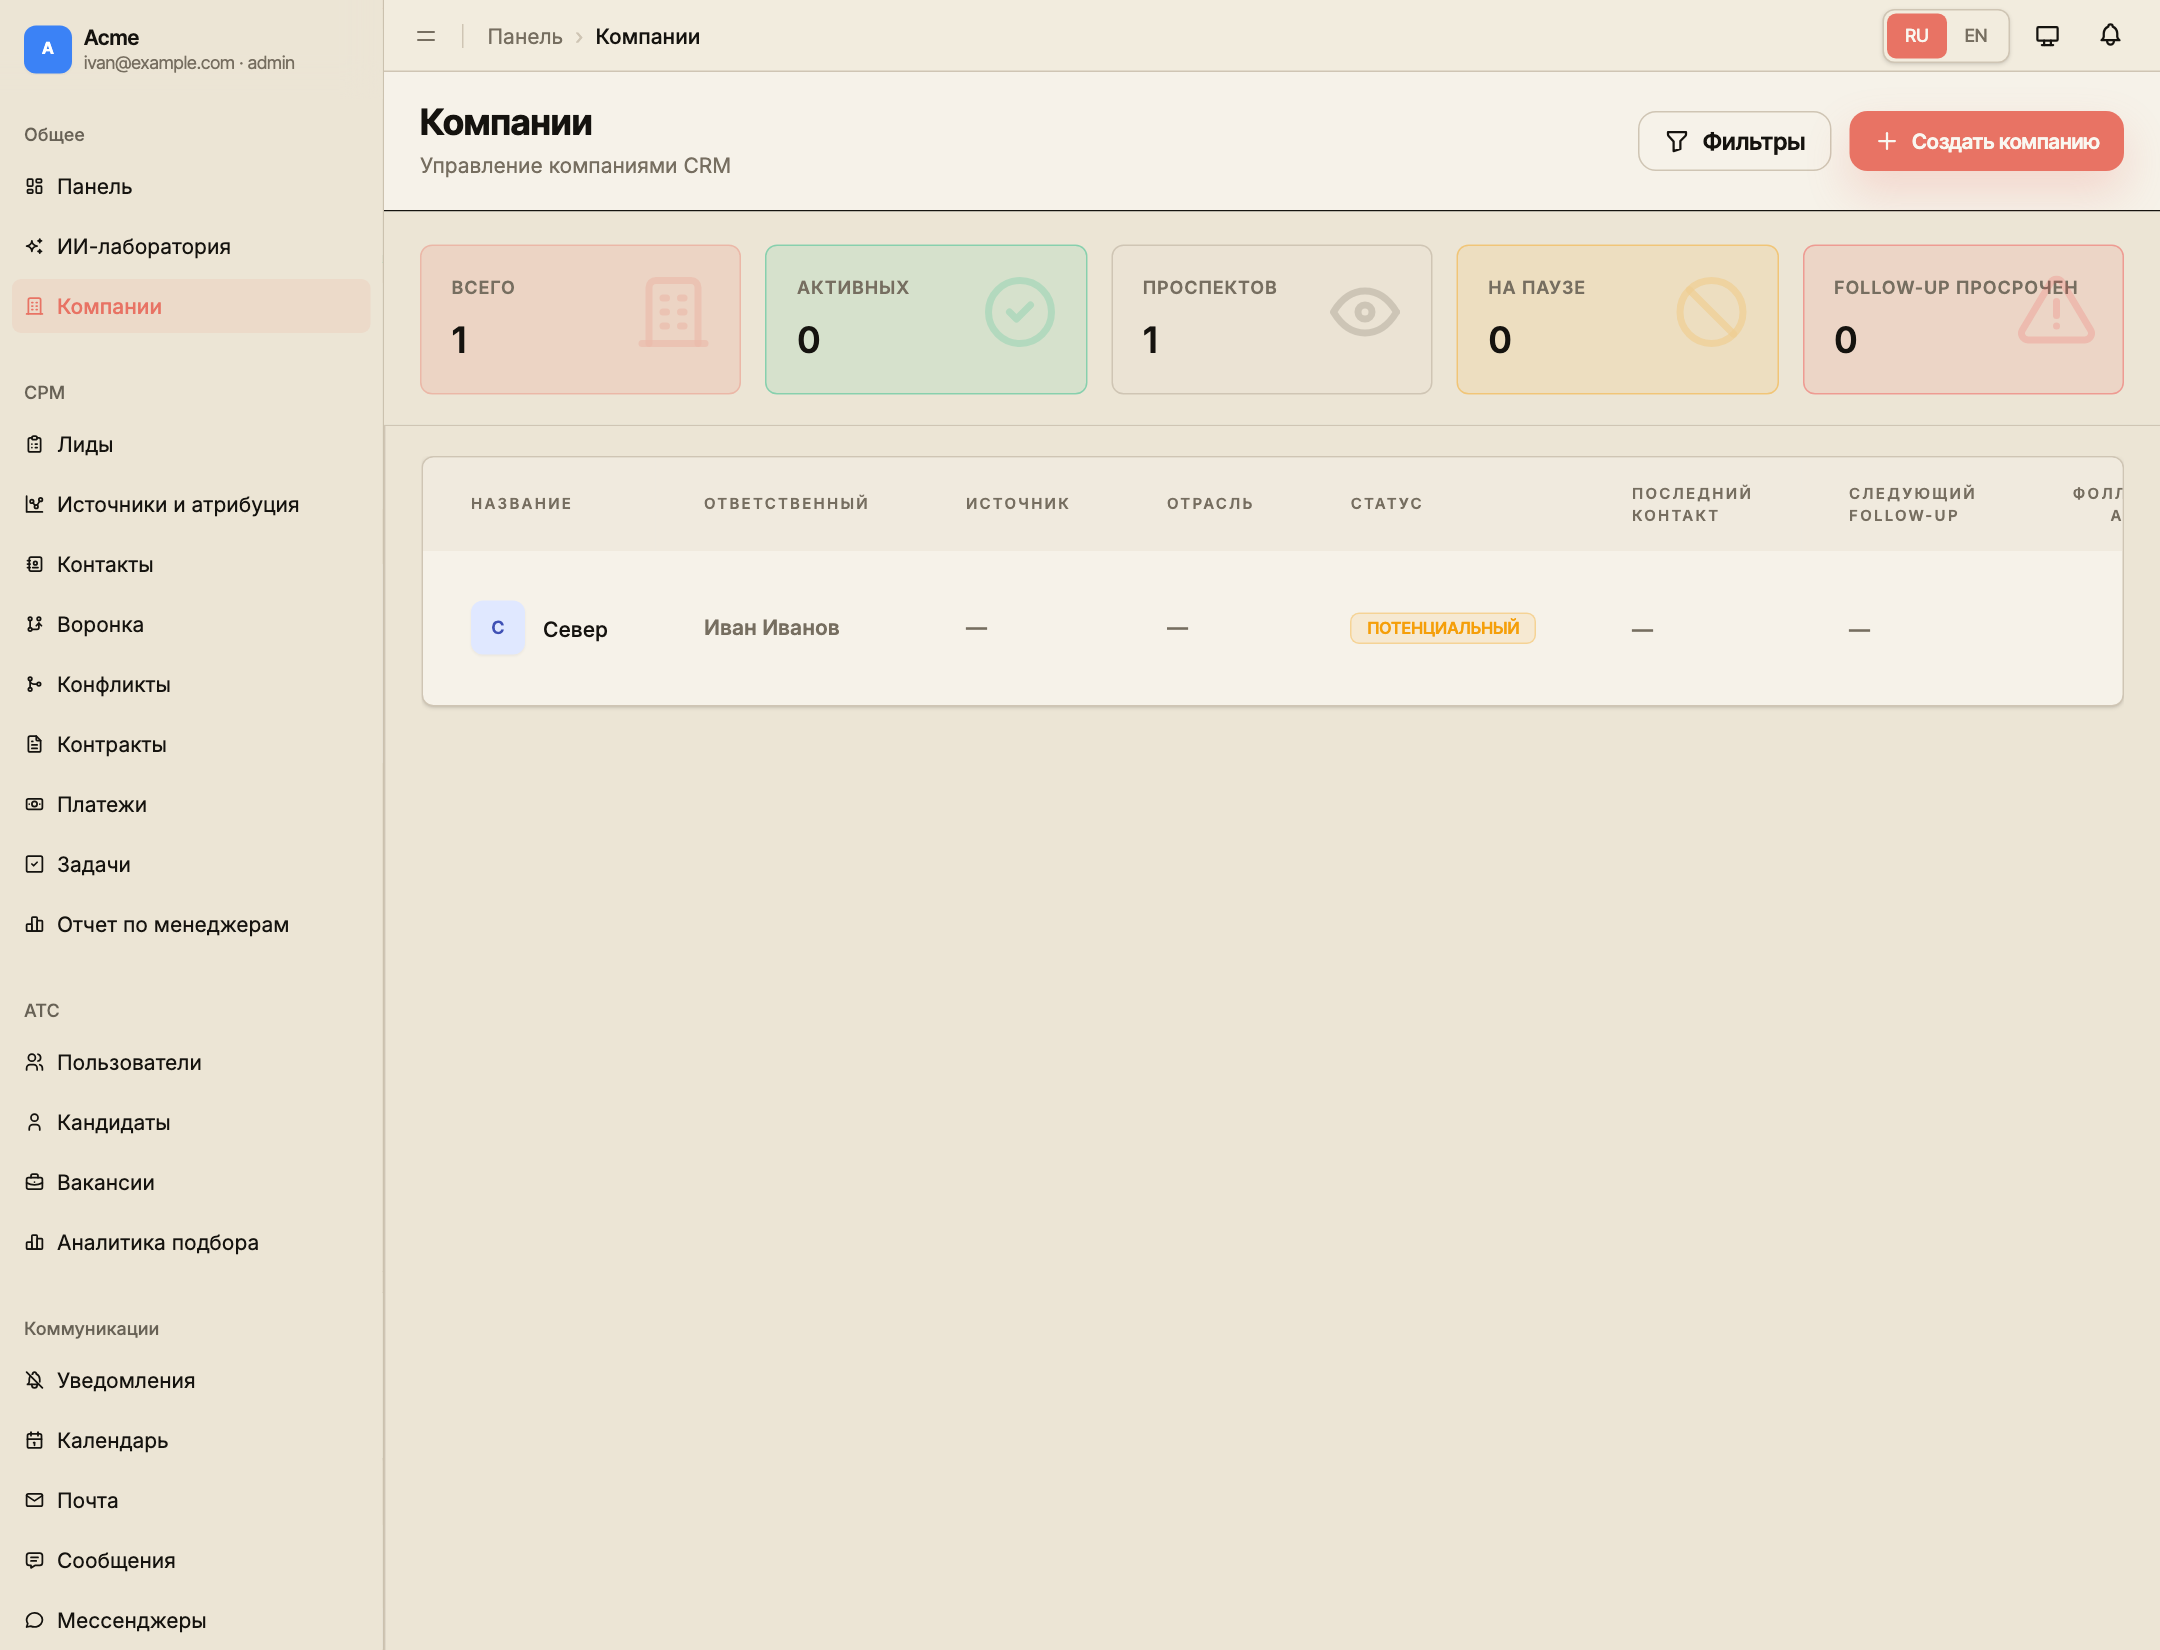The height and width of the screenshot is (1650, 2160).
Task: Open the Север company name
Action: point(575,629)
